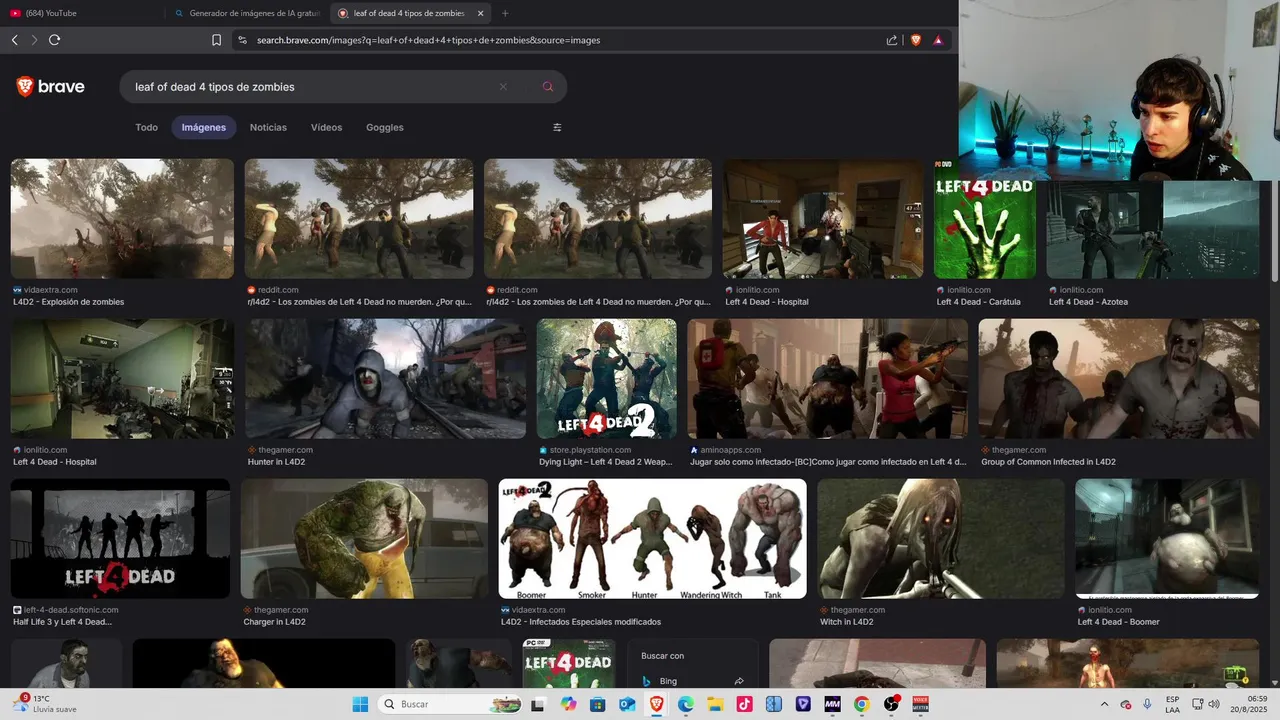Open image search filters icon

[557, 127]
